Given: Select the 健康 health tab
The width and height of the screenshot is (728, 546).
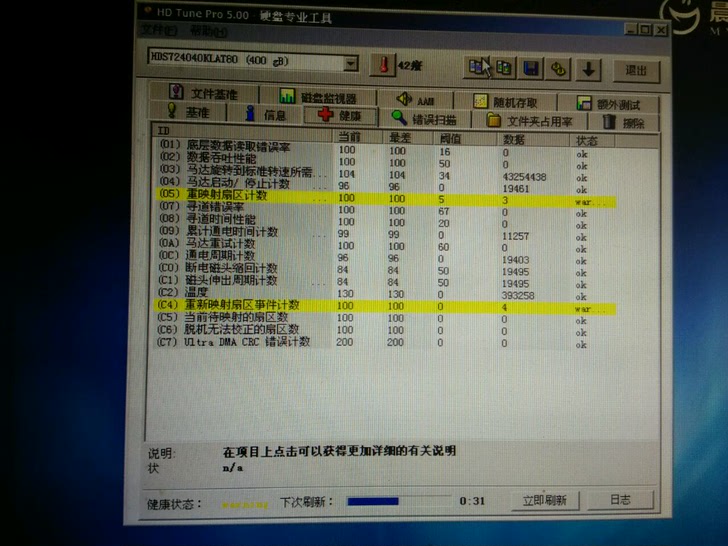Looking at the screenshot, I should coord(340,115).
